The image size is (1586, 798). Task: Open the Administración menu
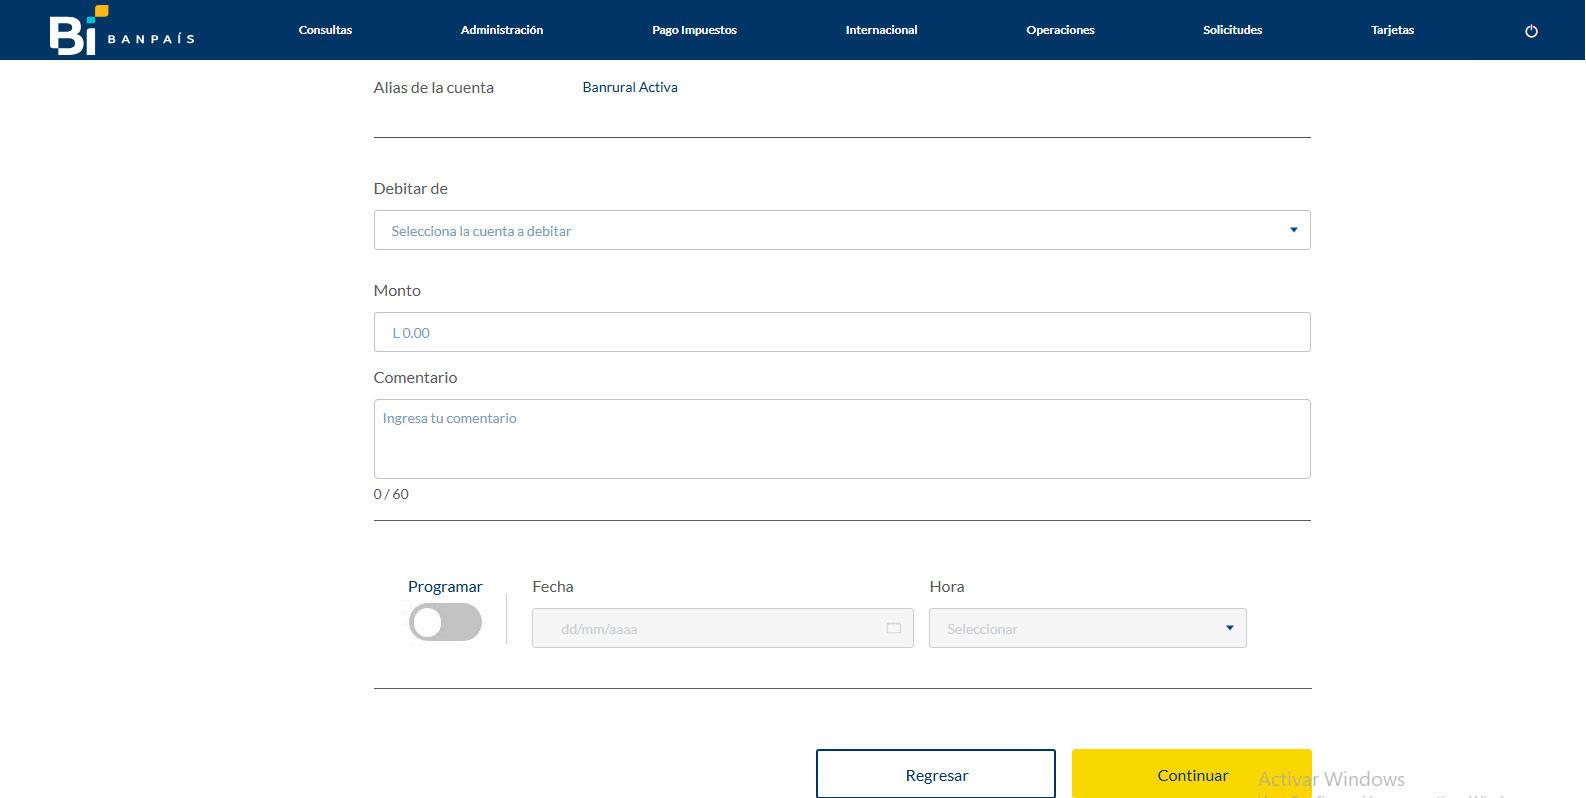502,30
